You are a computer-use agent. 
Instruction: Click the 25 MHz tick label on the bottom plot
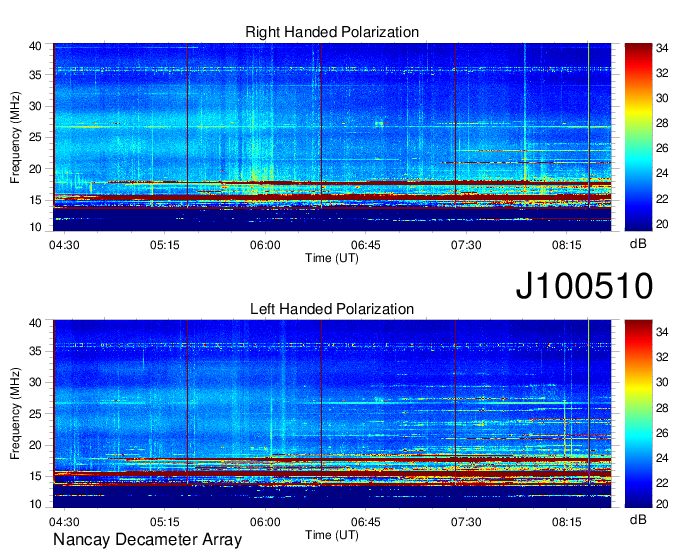[x=35, y=414]
